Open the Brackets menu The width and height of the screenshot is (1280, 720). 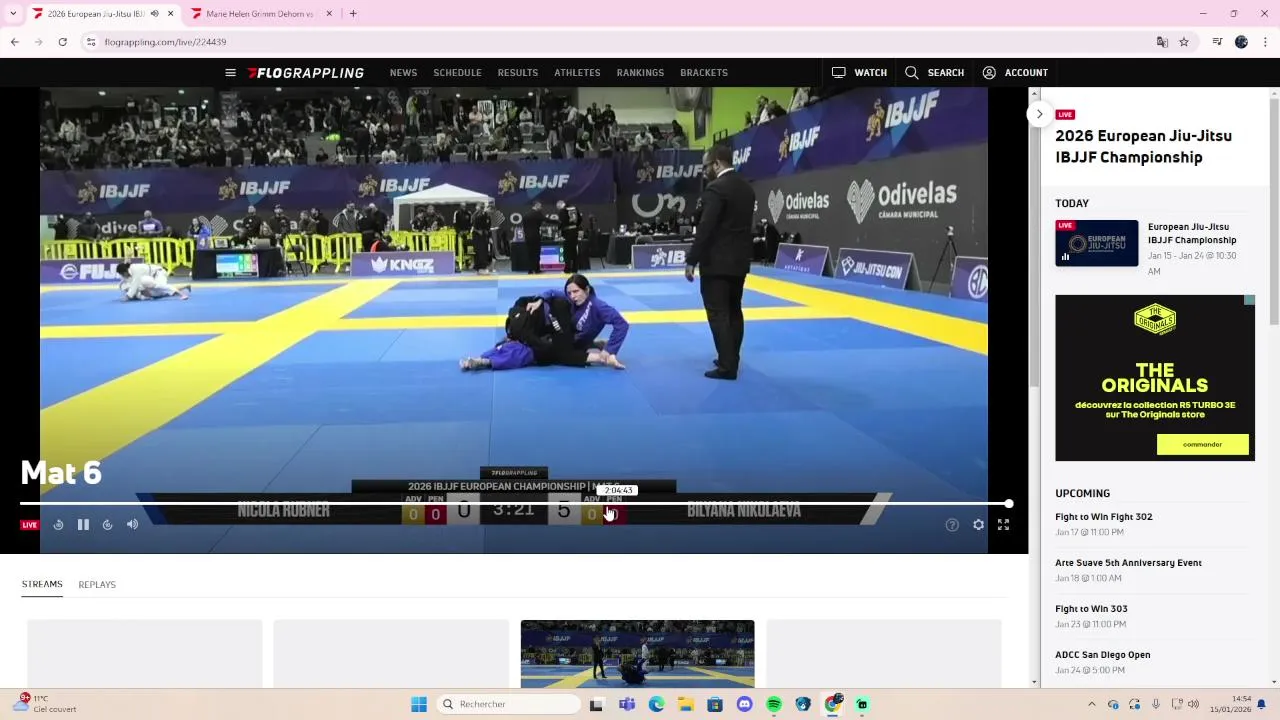[x=704, y=73]
